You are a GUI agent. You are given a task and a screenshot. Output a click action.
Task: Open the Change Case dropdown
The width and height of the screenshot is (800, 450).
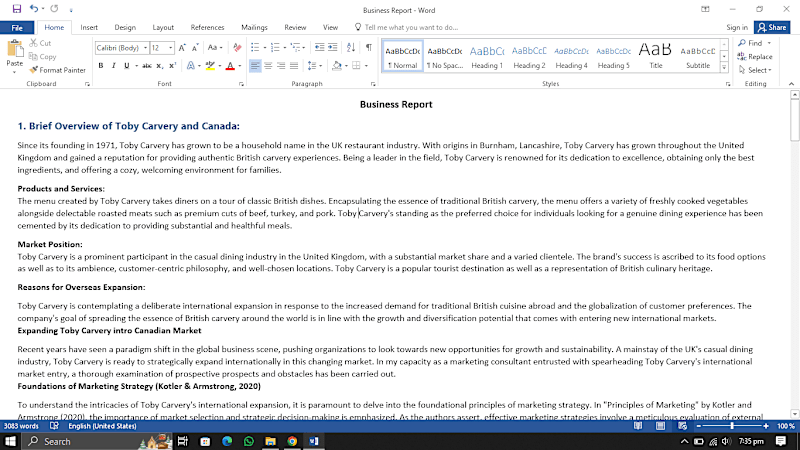coord(215,48)
